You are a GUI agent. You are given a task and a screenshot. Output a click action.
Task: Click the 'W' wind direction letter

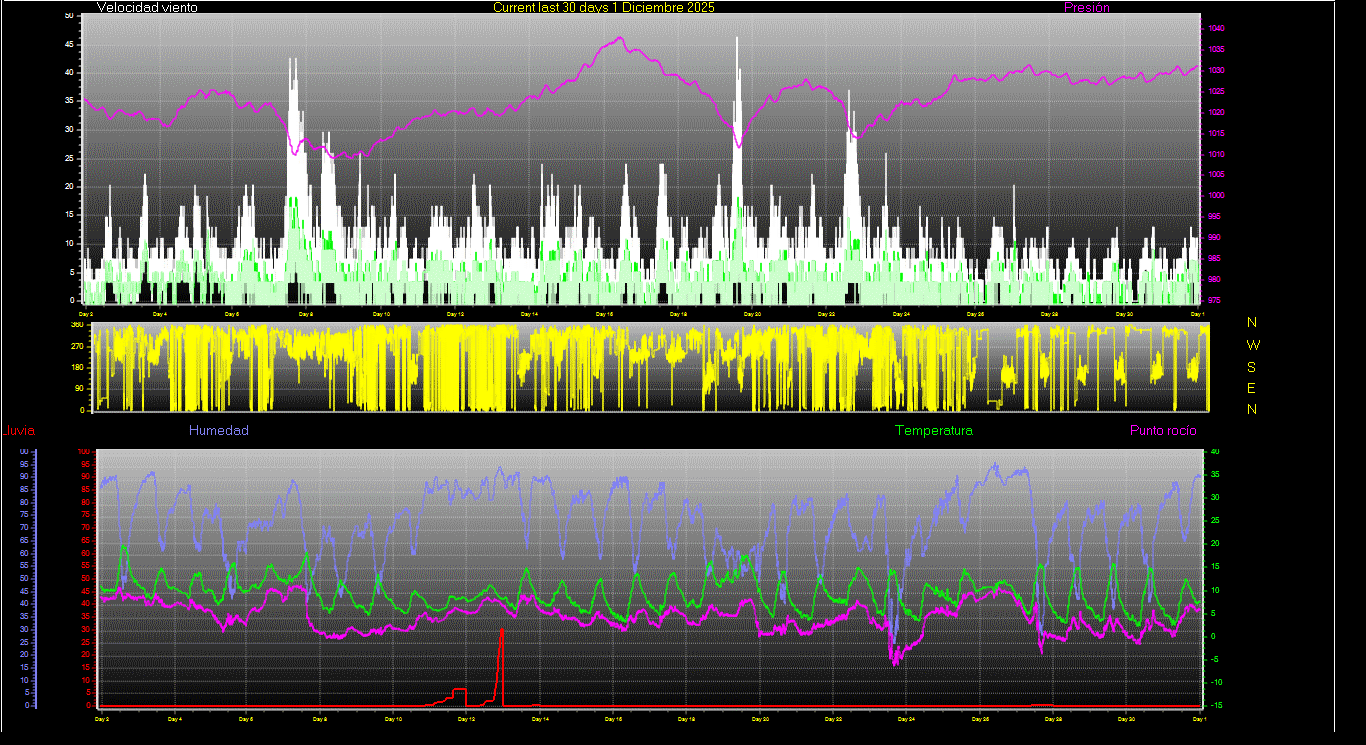coord(1253,344)
